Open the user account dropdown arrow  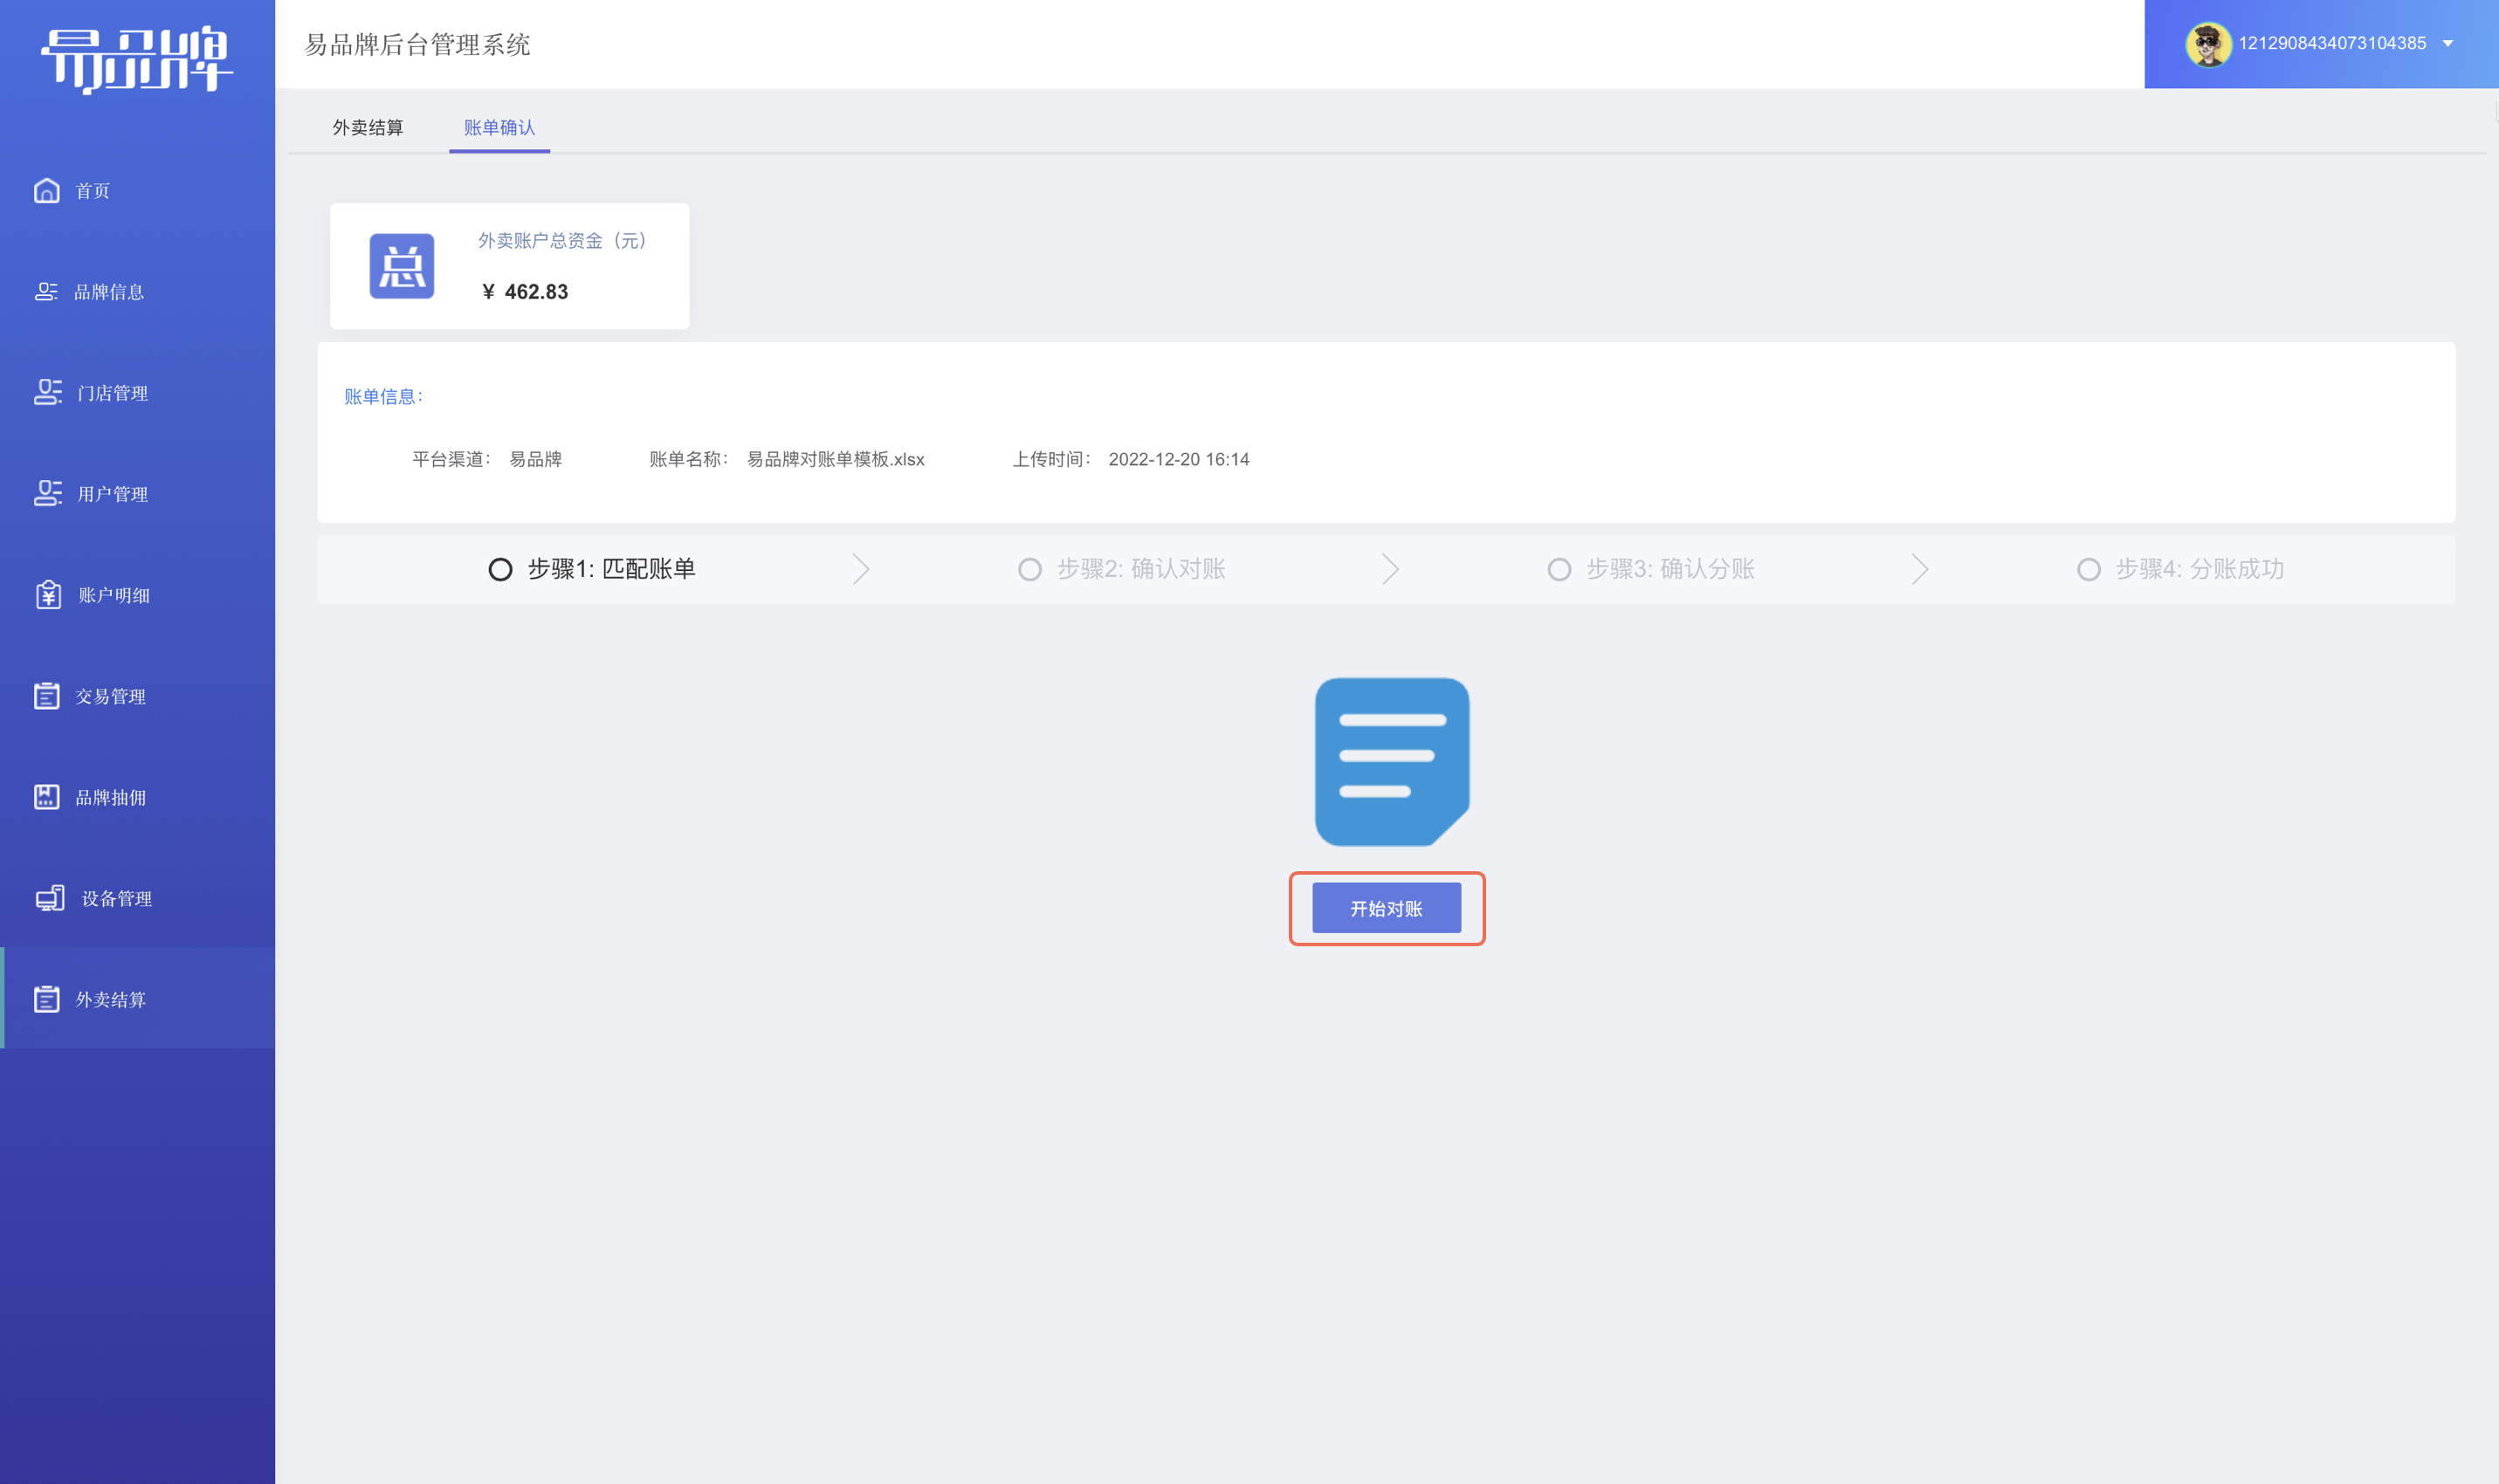pos(2448,43)
